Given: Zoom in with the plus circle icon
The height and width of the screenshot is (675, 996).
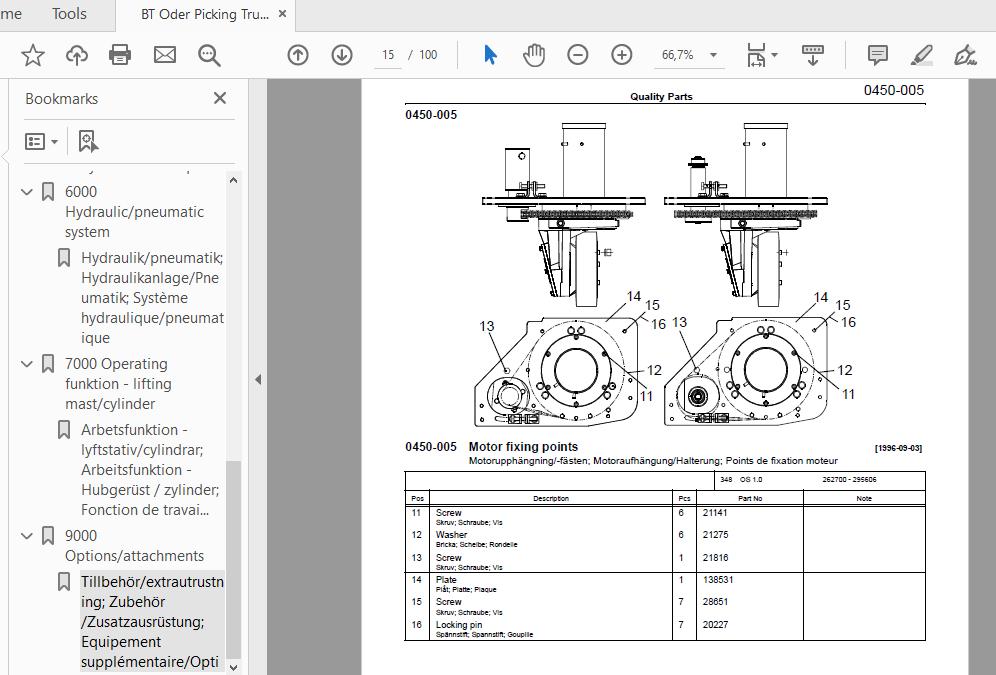Looking at the screenshot, I should pos(621,55).
